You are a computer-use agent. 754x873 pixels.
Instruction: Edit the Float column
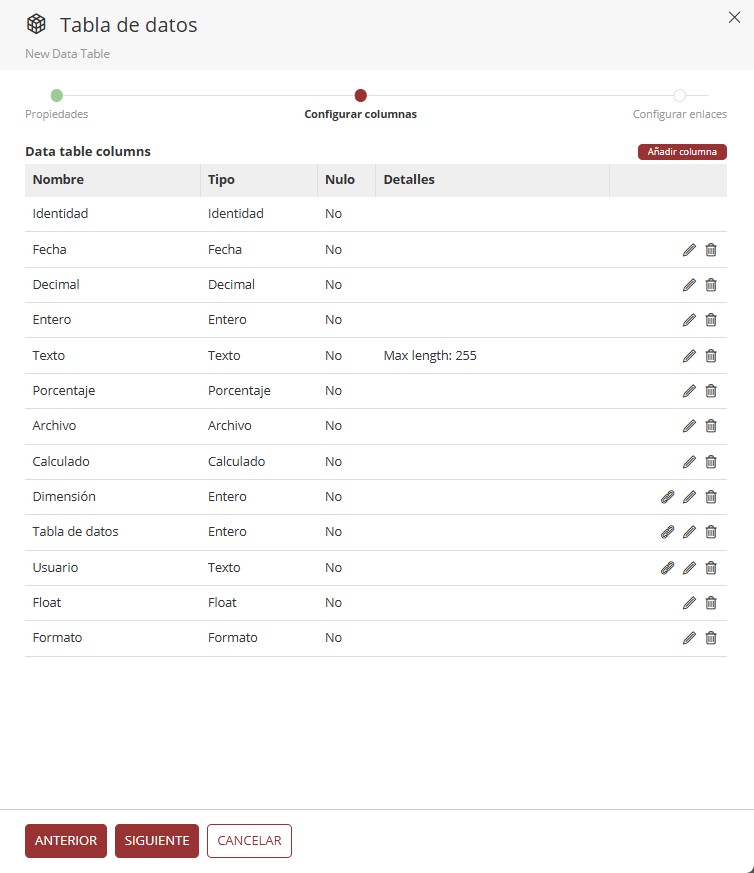pos(689,603)
